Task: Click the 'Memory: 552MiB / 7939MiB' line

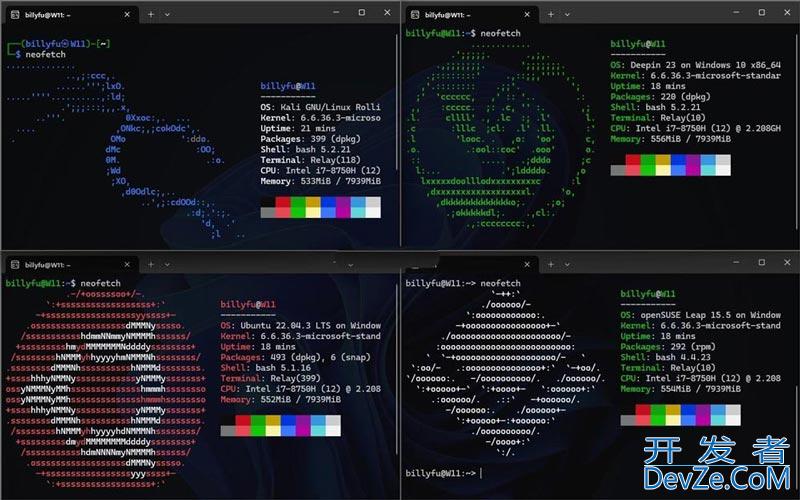Action: [281, 399]
